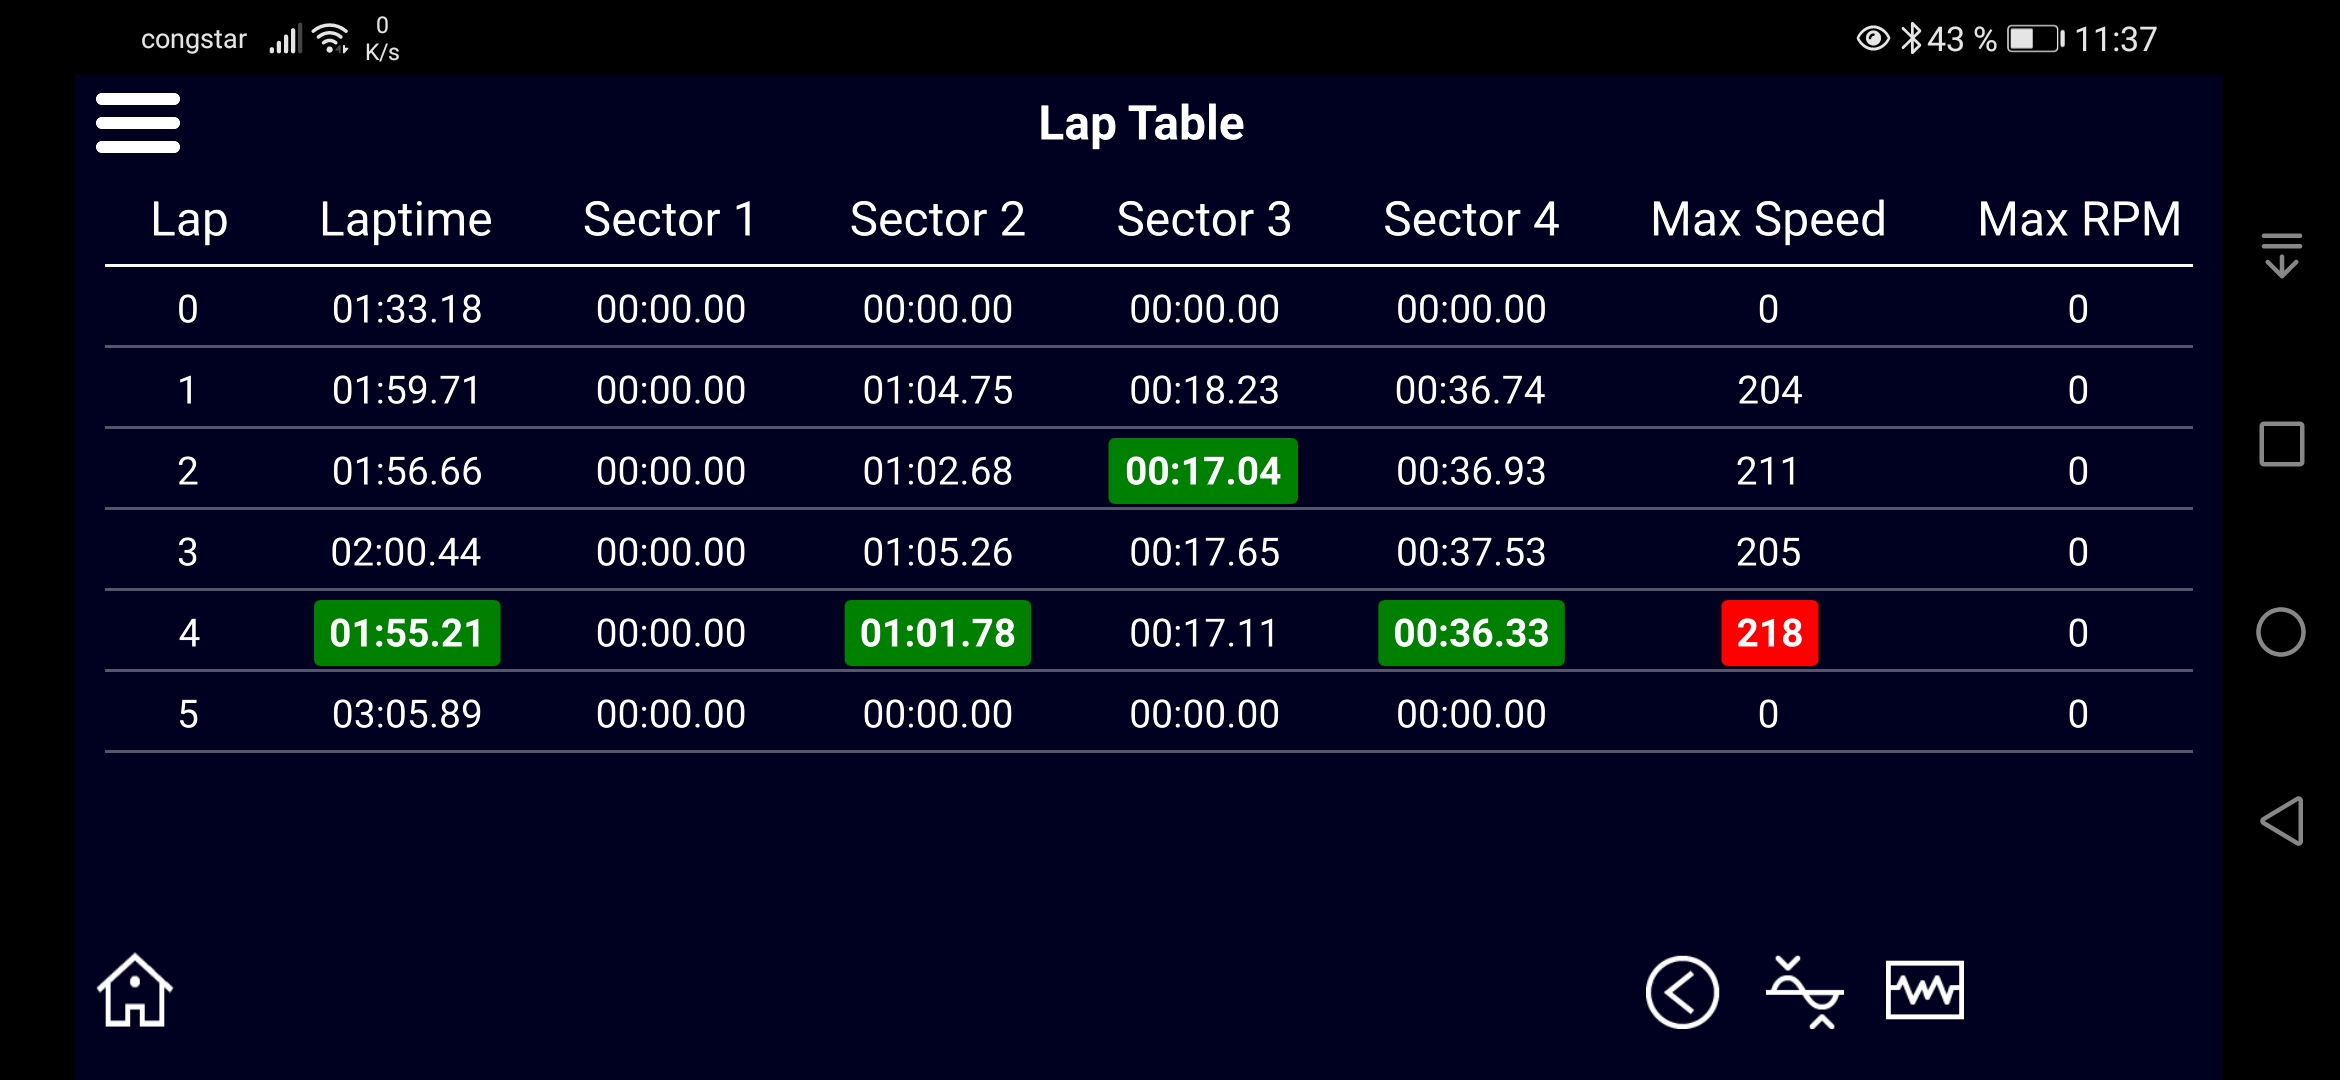The width and height of the screenshot is (2340, 1080).
Task: Tap Android home circle button
Action: 2281,632
